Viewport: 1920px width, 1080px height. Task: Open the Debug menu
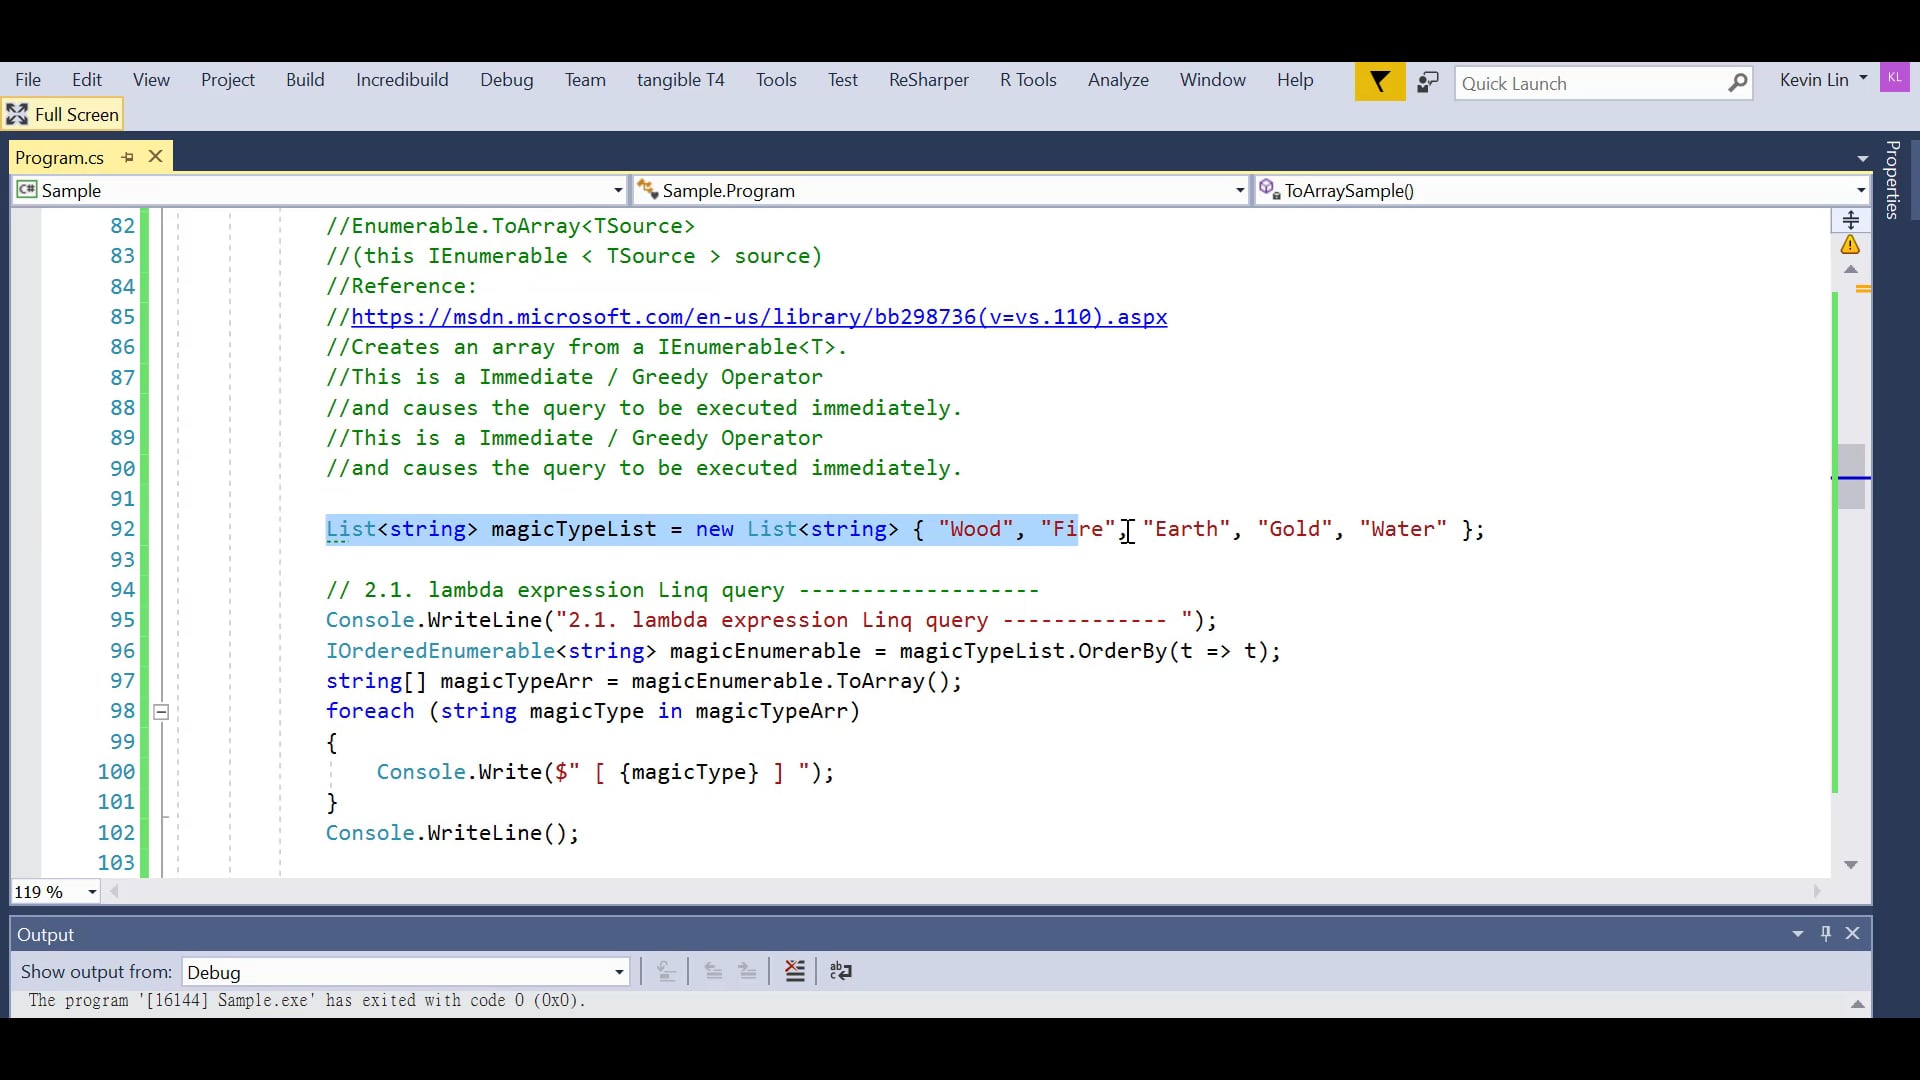506,79
